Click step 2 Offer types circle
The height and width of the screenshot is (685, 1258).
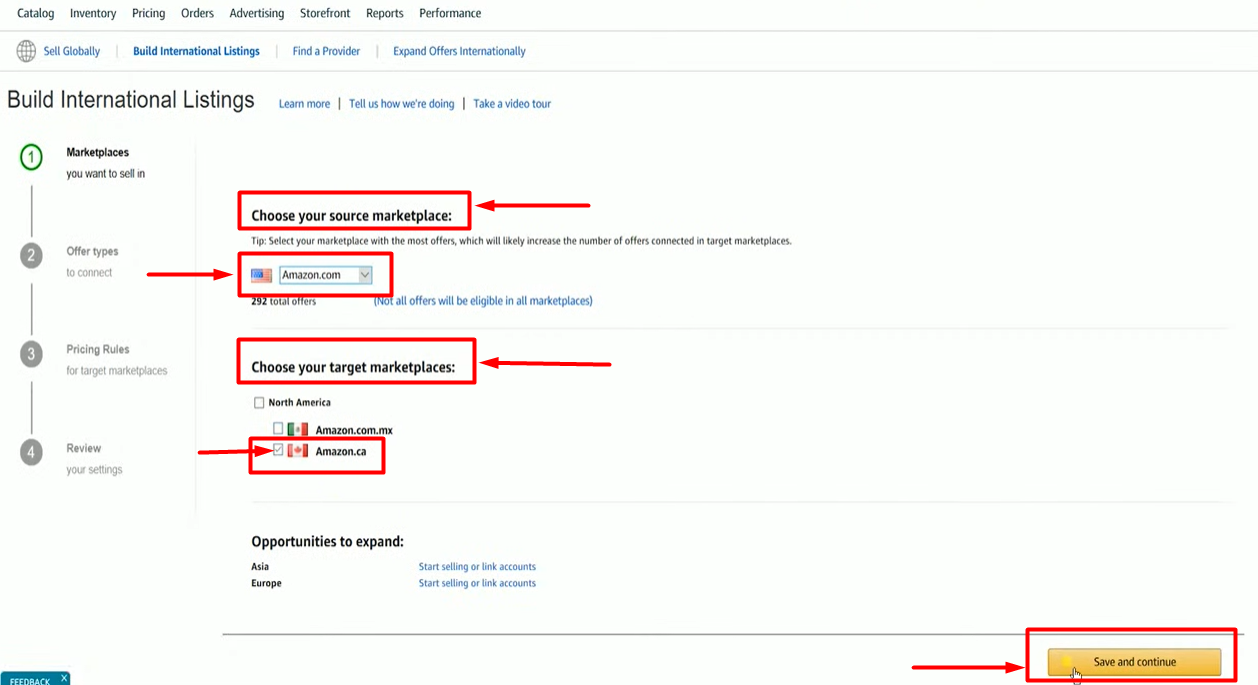tap(31, 256)
